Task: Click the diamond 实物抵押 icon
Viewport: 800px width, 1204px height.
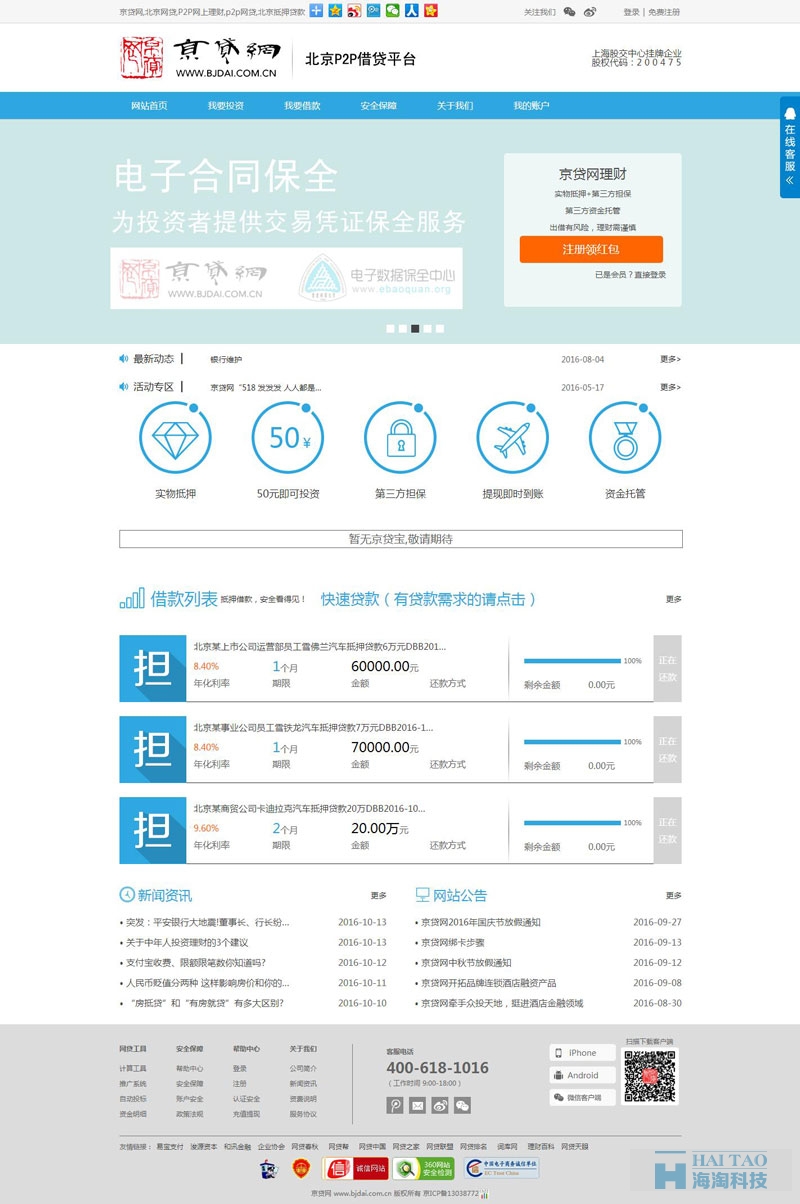Action: 175,437
